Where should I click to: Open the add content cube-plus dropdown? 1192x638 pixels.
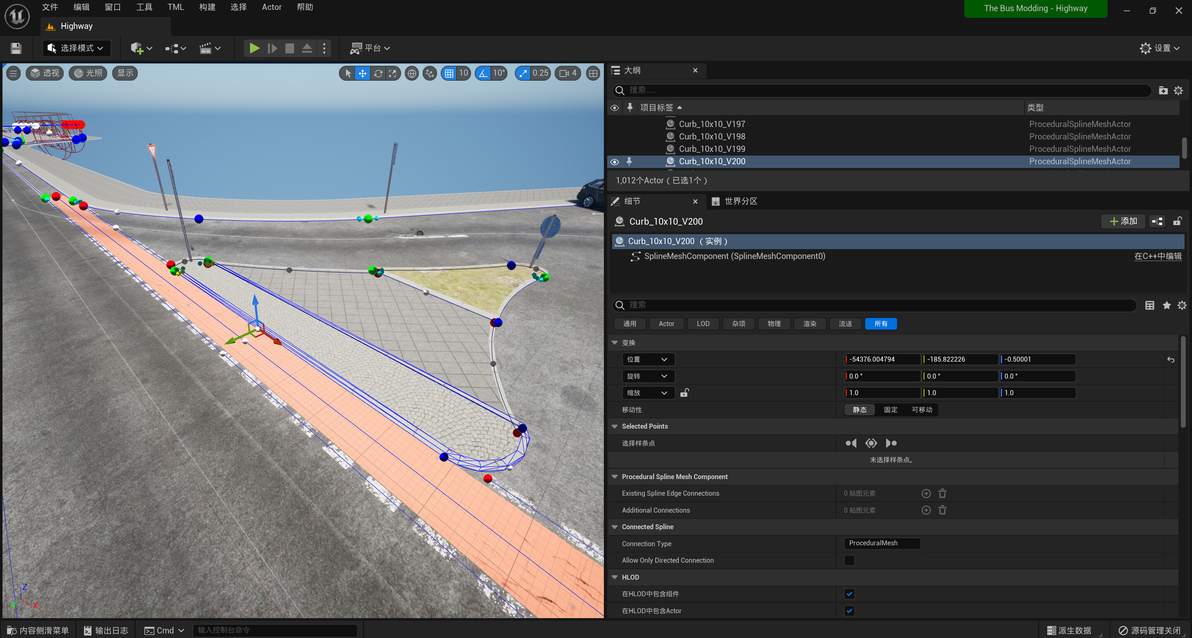coord(141,48)
